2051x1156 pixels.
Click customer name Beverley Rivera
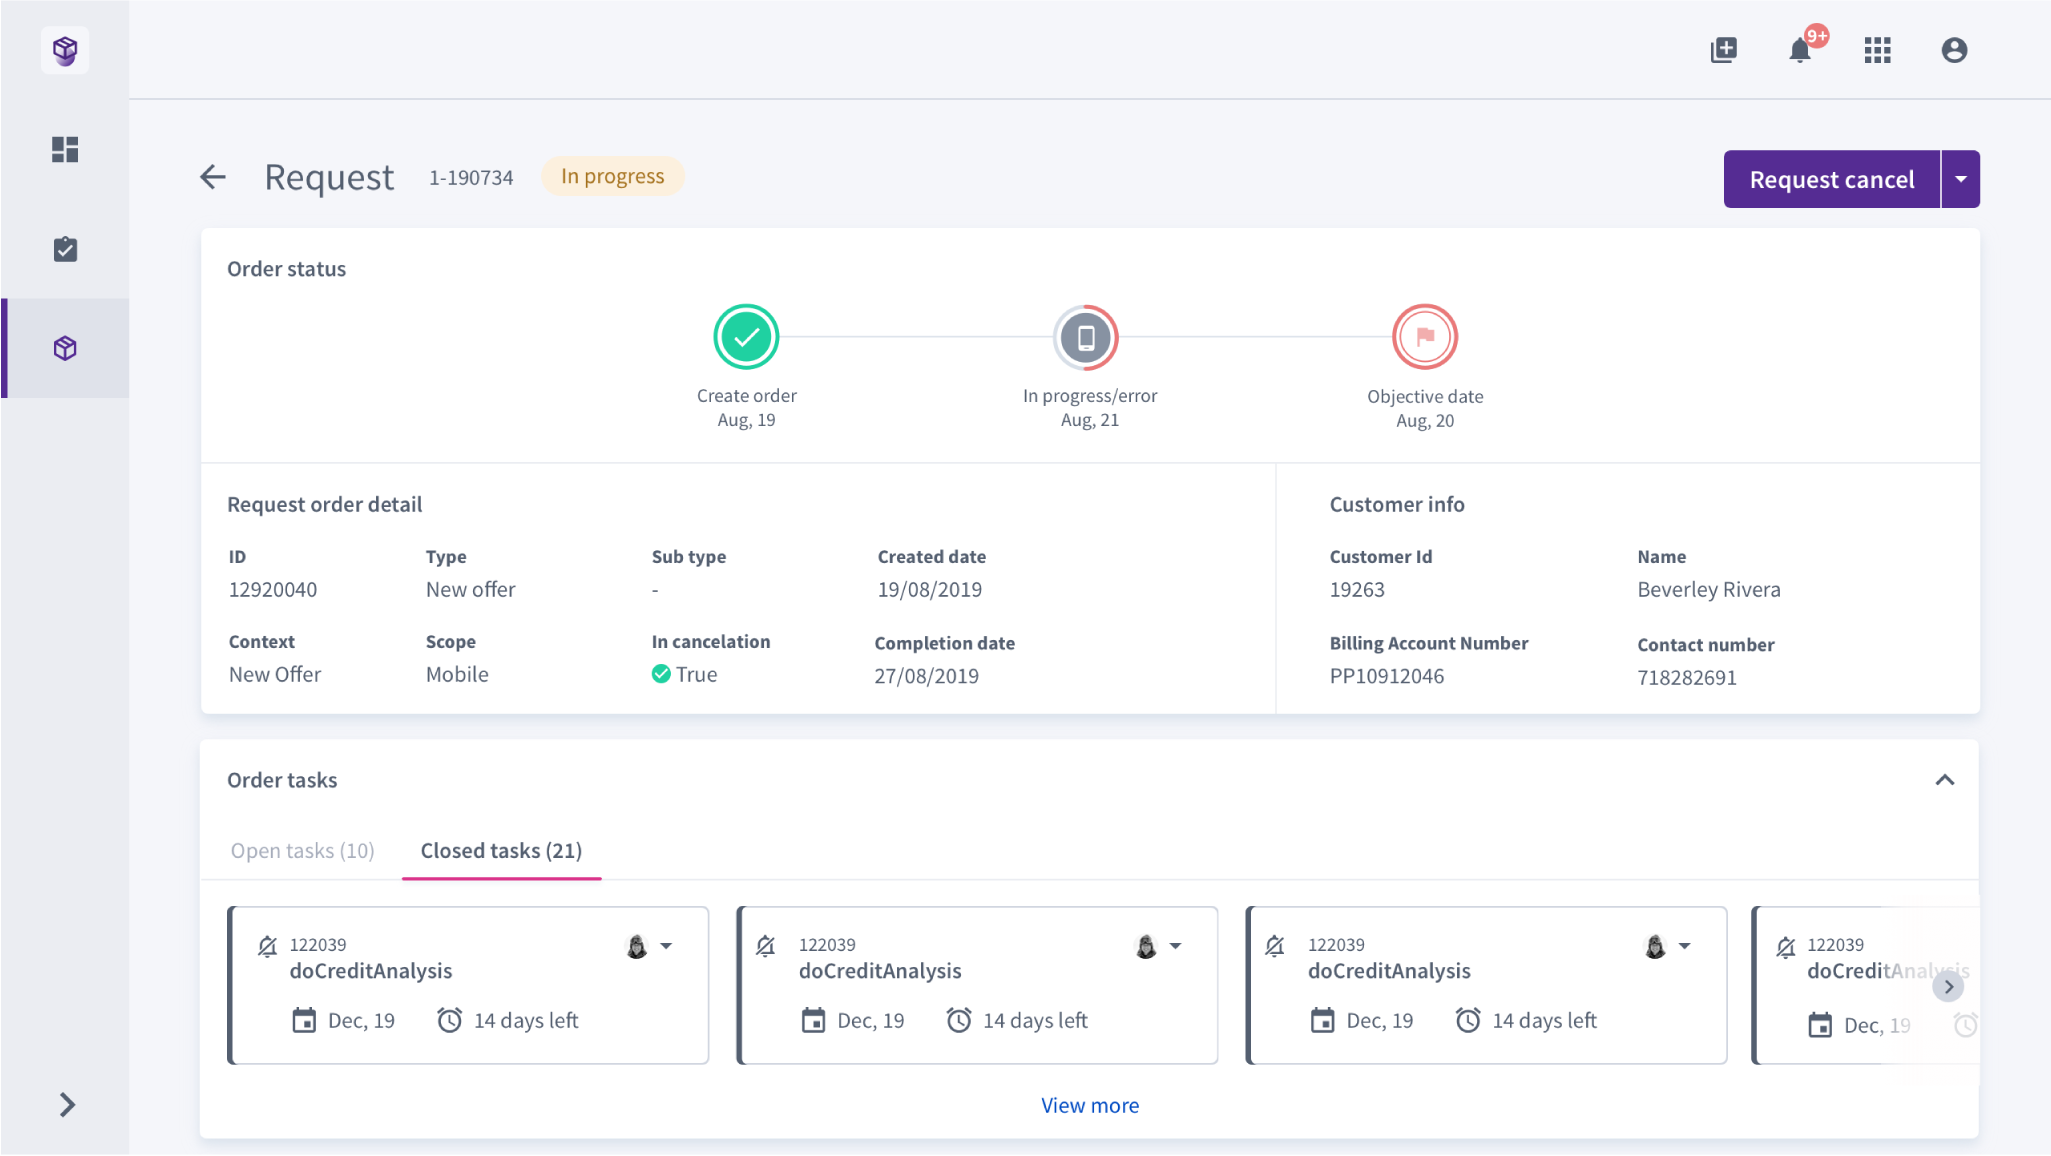[1709, 590]
